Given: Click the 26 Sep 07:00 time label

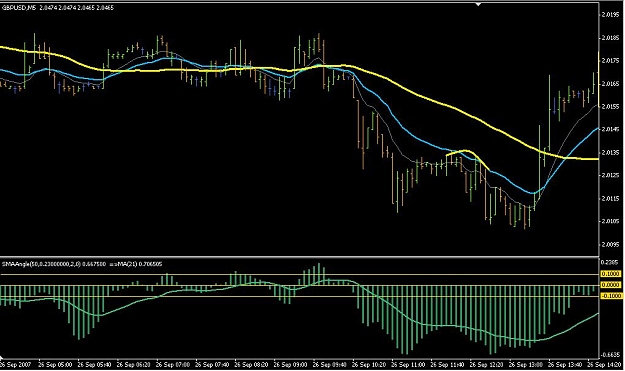Looking at the screenshot, I should [173, 365].
